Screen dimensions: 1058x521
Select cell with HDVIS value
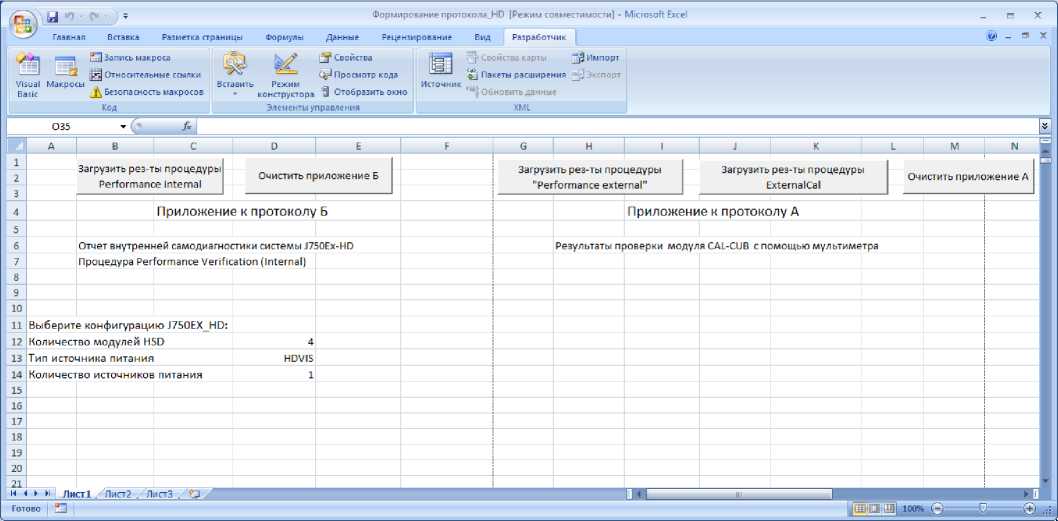click(x=273, y=358)
